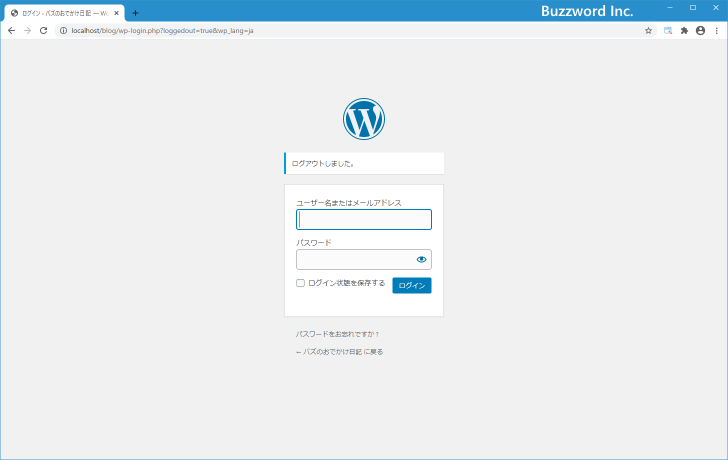Select the ログイン browser tab
Screen dimensions: 728x460
(60, 13)
